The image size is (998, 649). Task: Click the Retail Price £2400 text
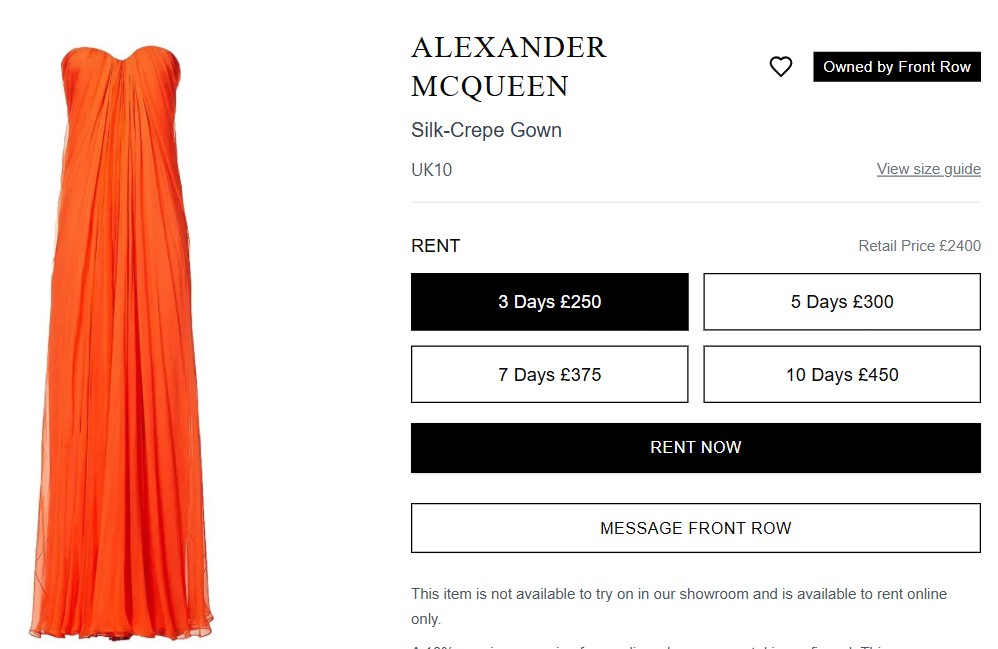point(919,245)
